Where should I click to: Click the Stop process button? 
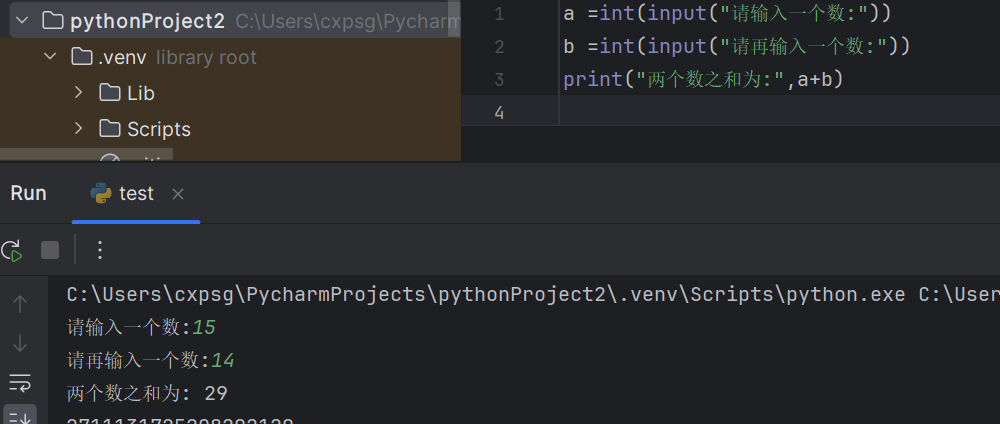point(50,250)
